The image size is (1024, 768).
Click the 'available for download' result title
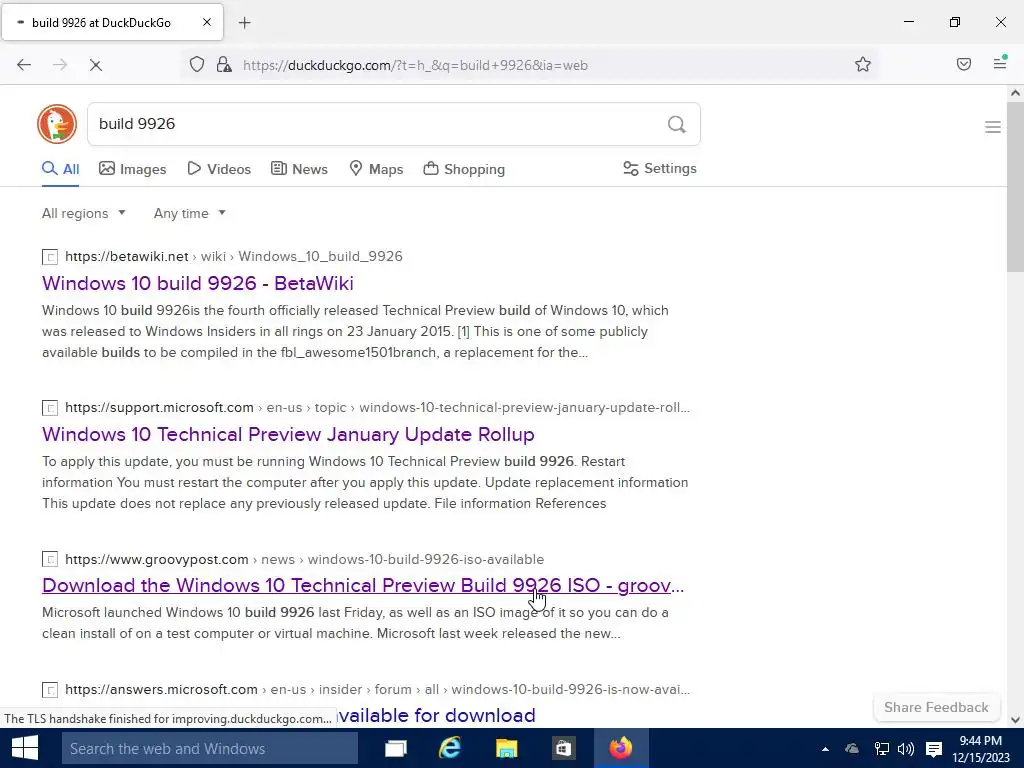437,716
